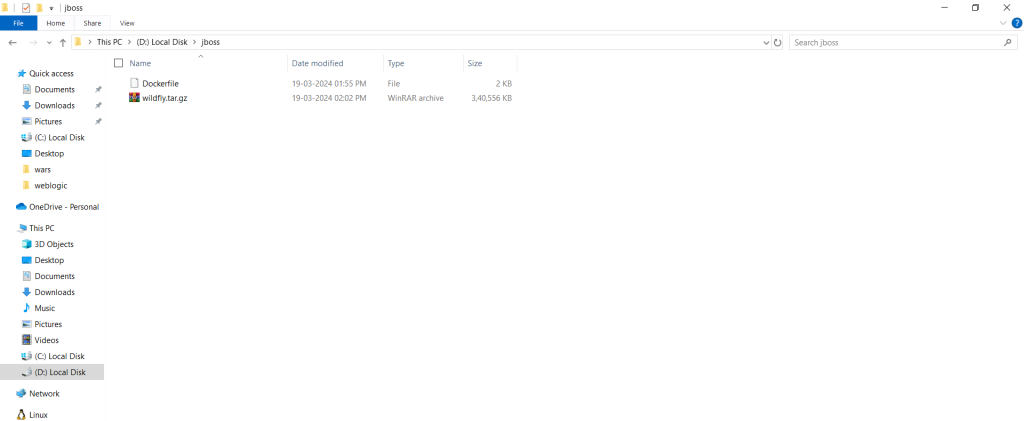Viewport: 1024px width, 421px height.
Task: Sort by the Type column header
Action: click(x=396, y=63)
